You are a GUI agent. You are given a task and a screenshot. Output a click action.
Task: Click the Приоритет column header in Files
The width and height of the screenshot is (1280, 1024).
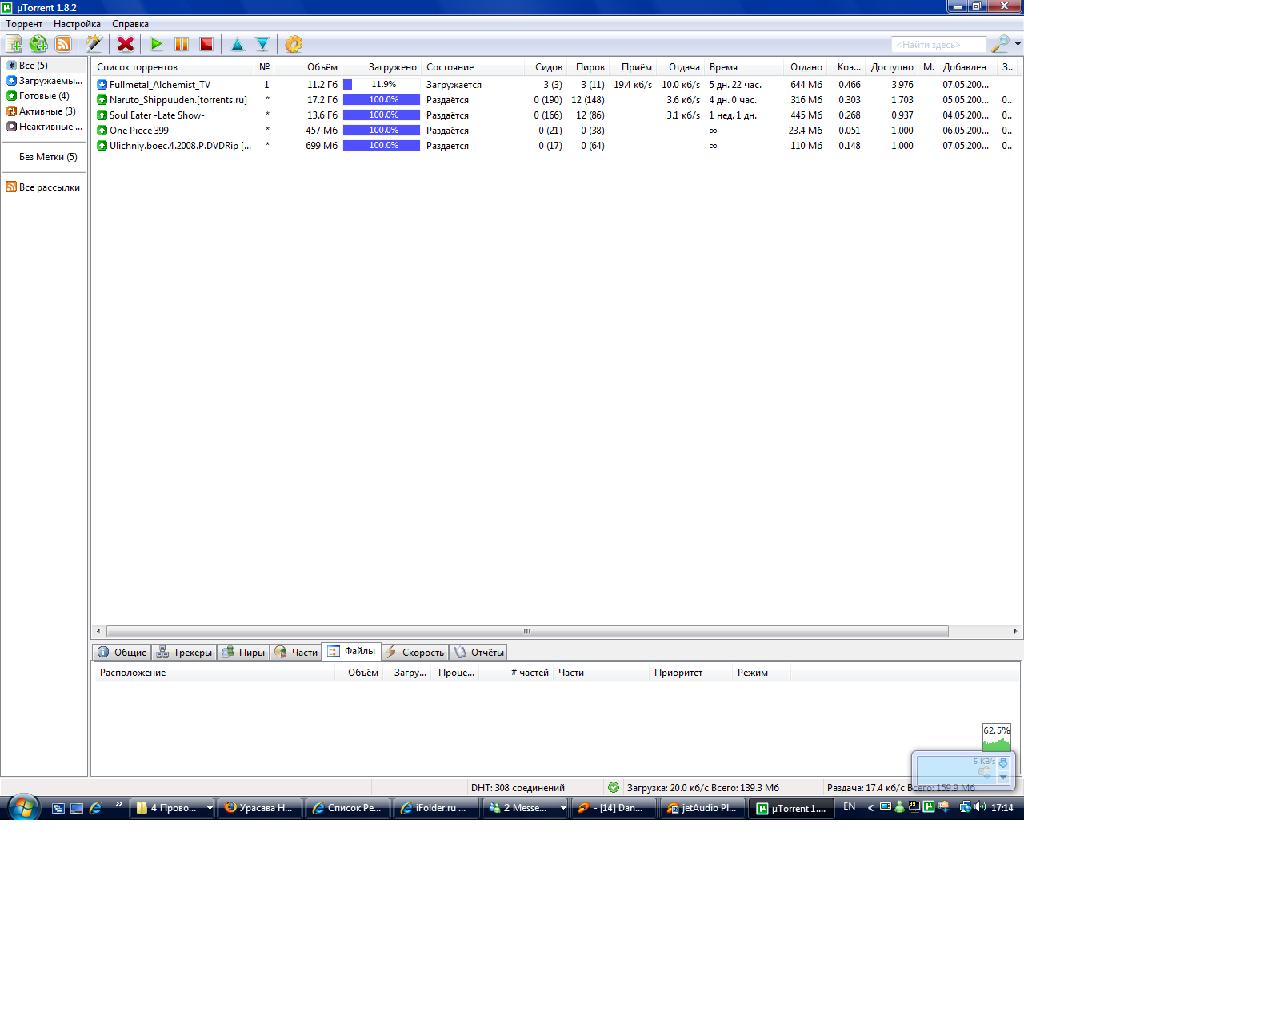690,673
